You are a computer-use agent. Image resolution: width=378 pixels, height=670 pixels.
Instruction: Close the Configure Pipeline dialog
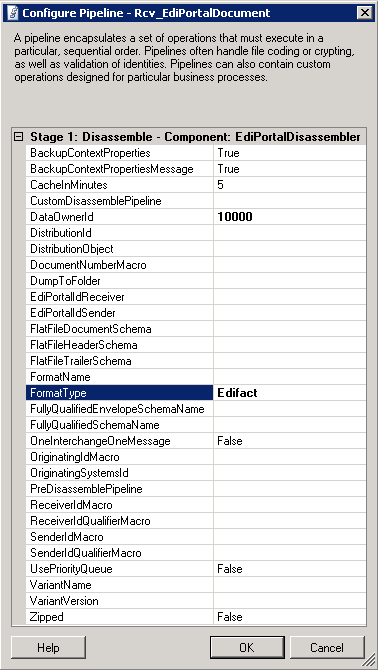click(x=364, y=13)
